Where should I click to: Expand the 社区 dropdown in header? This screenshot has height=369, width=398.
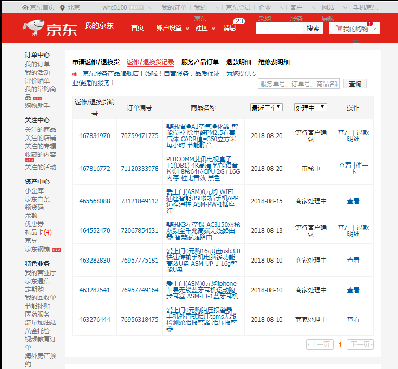coord(205,28)
